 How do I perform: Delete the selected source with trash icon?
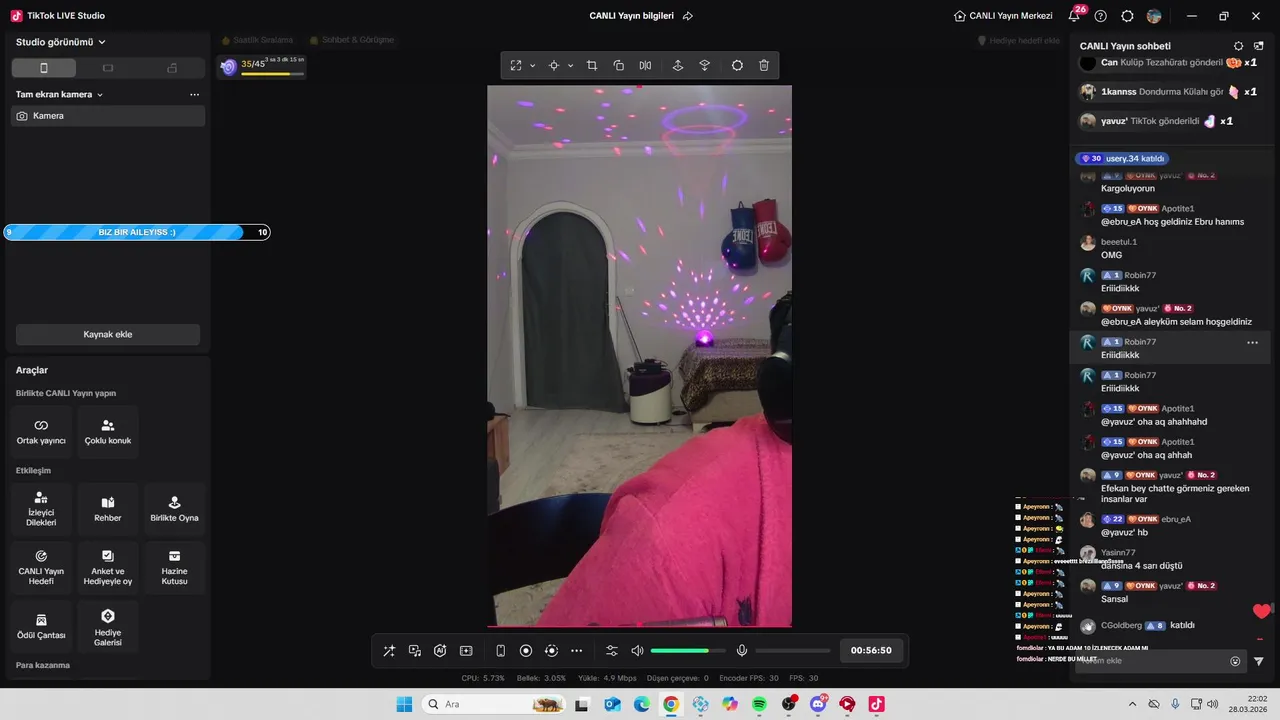tap(764, 65)
